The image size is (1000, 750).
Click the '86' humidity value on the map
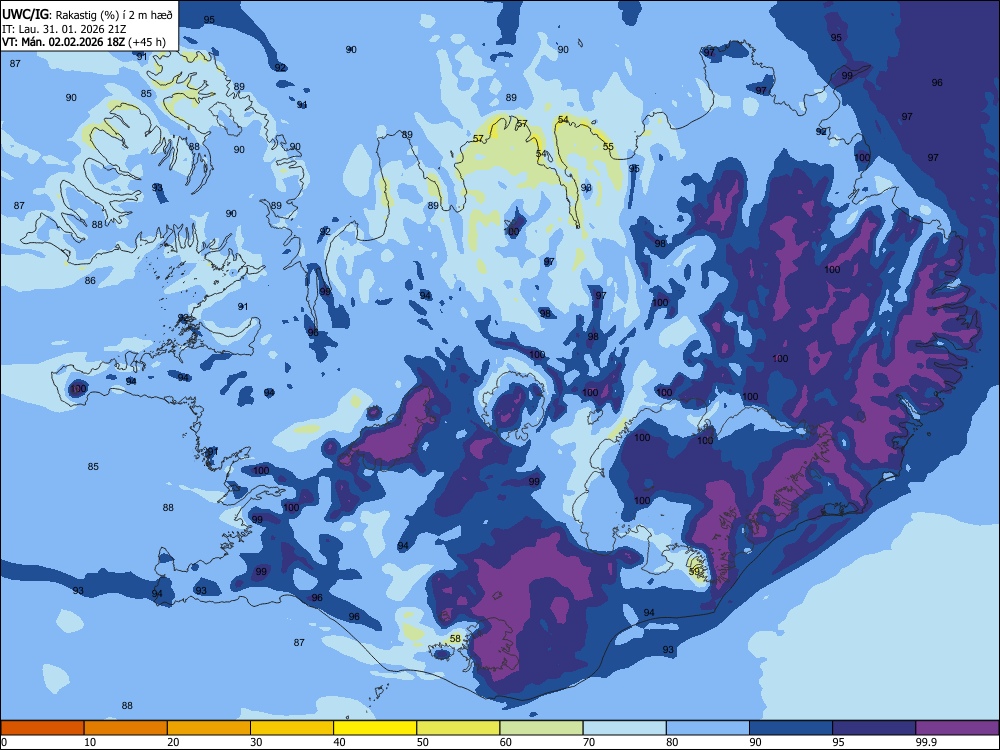(x=90, y=281)
